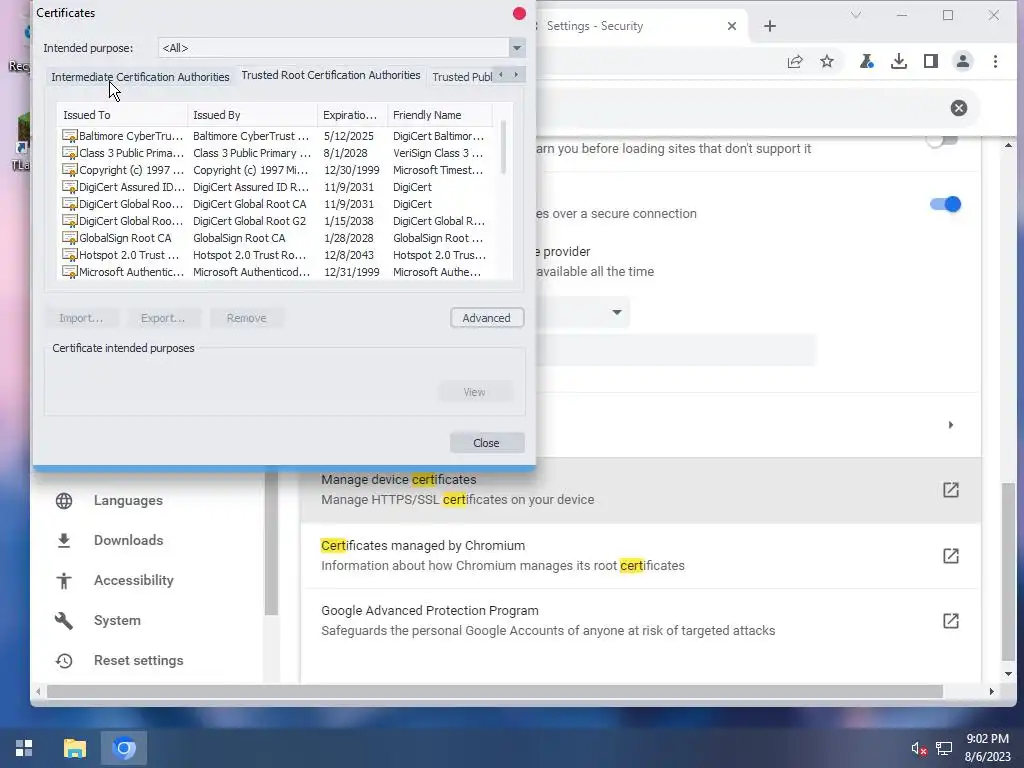Bookmark this page with the star icon
The image size is (1024, 768).
(x=827, y=62)
